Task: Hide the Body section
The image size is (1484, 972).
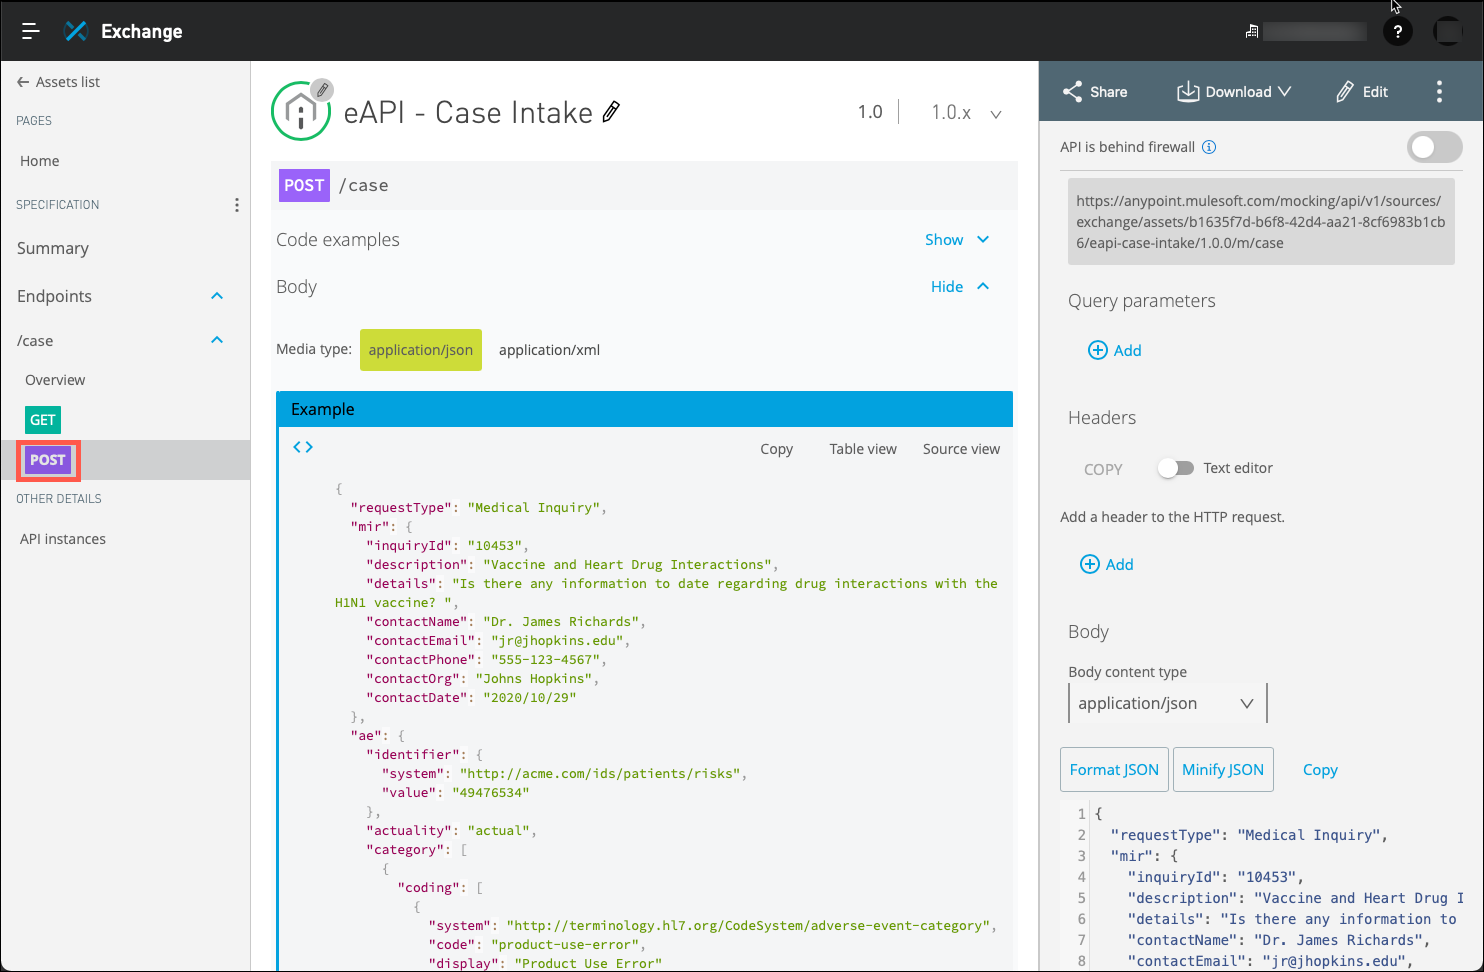Action: pyautogui.click(x=960, y=286)
